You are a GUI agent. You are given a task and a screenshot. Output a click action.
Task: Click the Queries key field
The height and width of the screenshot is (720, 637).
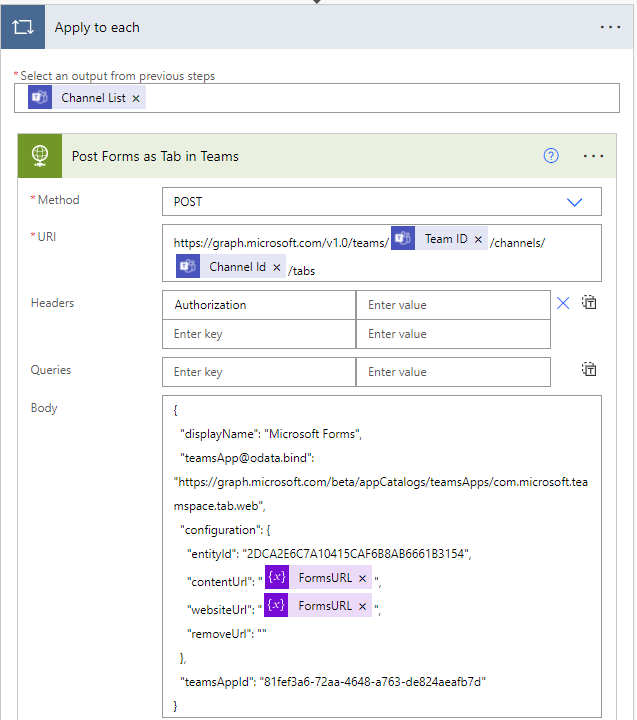tap(258, 372)
